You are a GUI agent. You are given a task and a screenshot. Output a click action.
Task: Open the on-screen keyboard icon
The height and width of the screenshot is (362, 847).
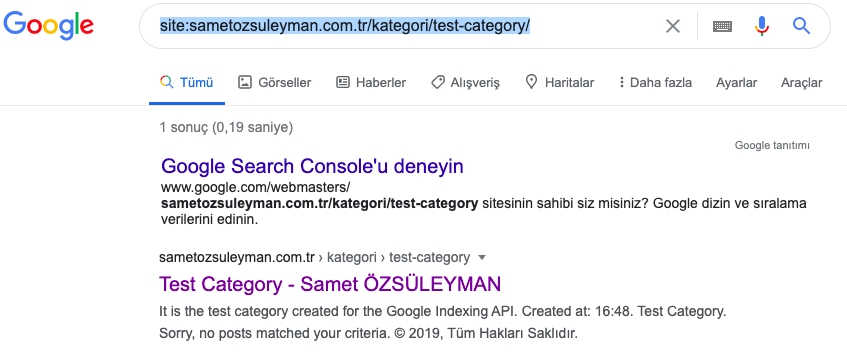[722, 26]
